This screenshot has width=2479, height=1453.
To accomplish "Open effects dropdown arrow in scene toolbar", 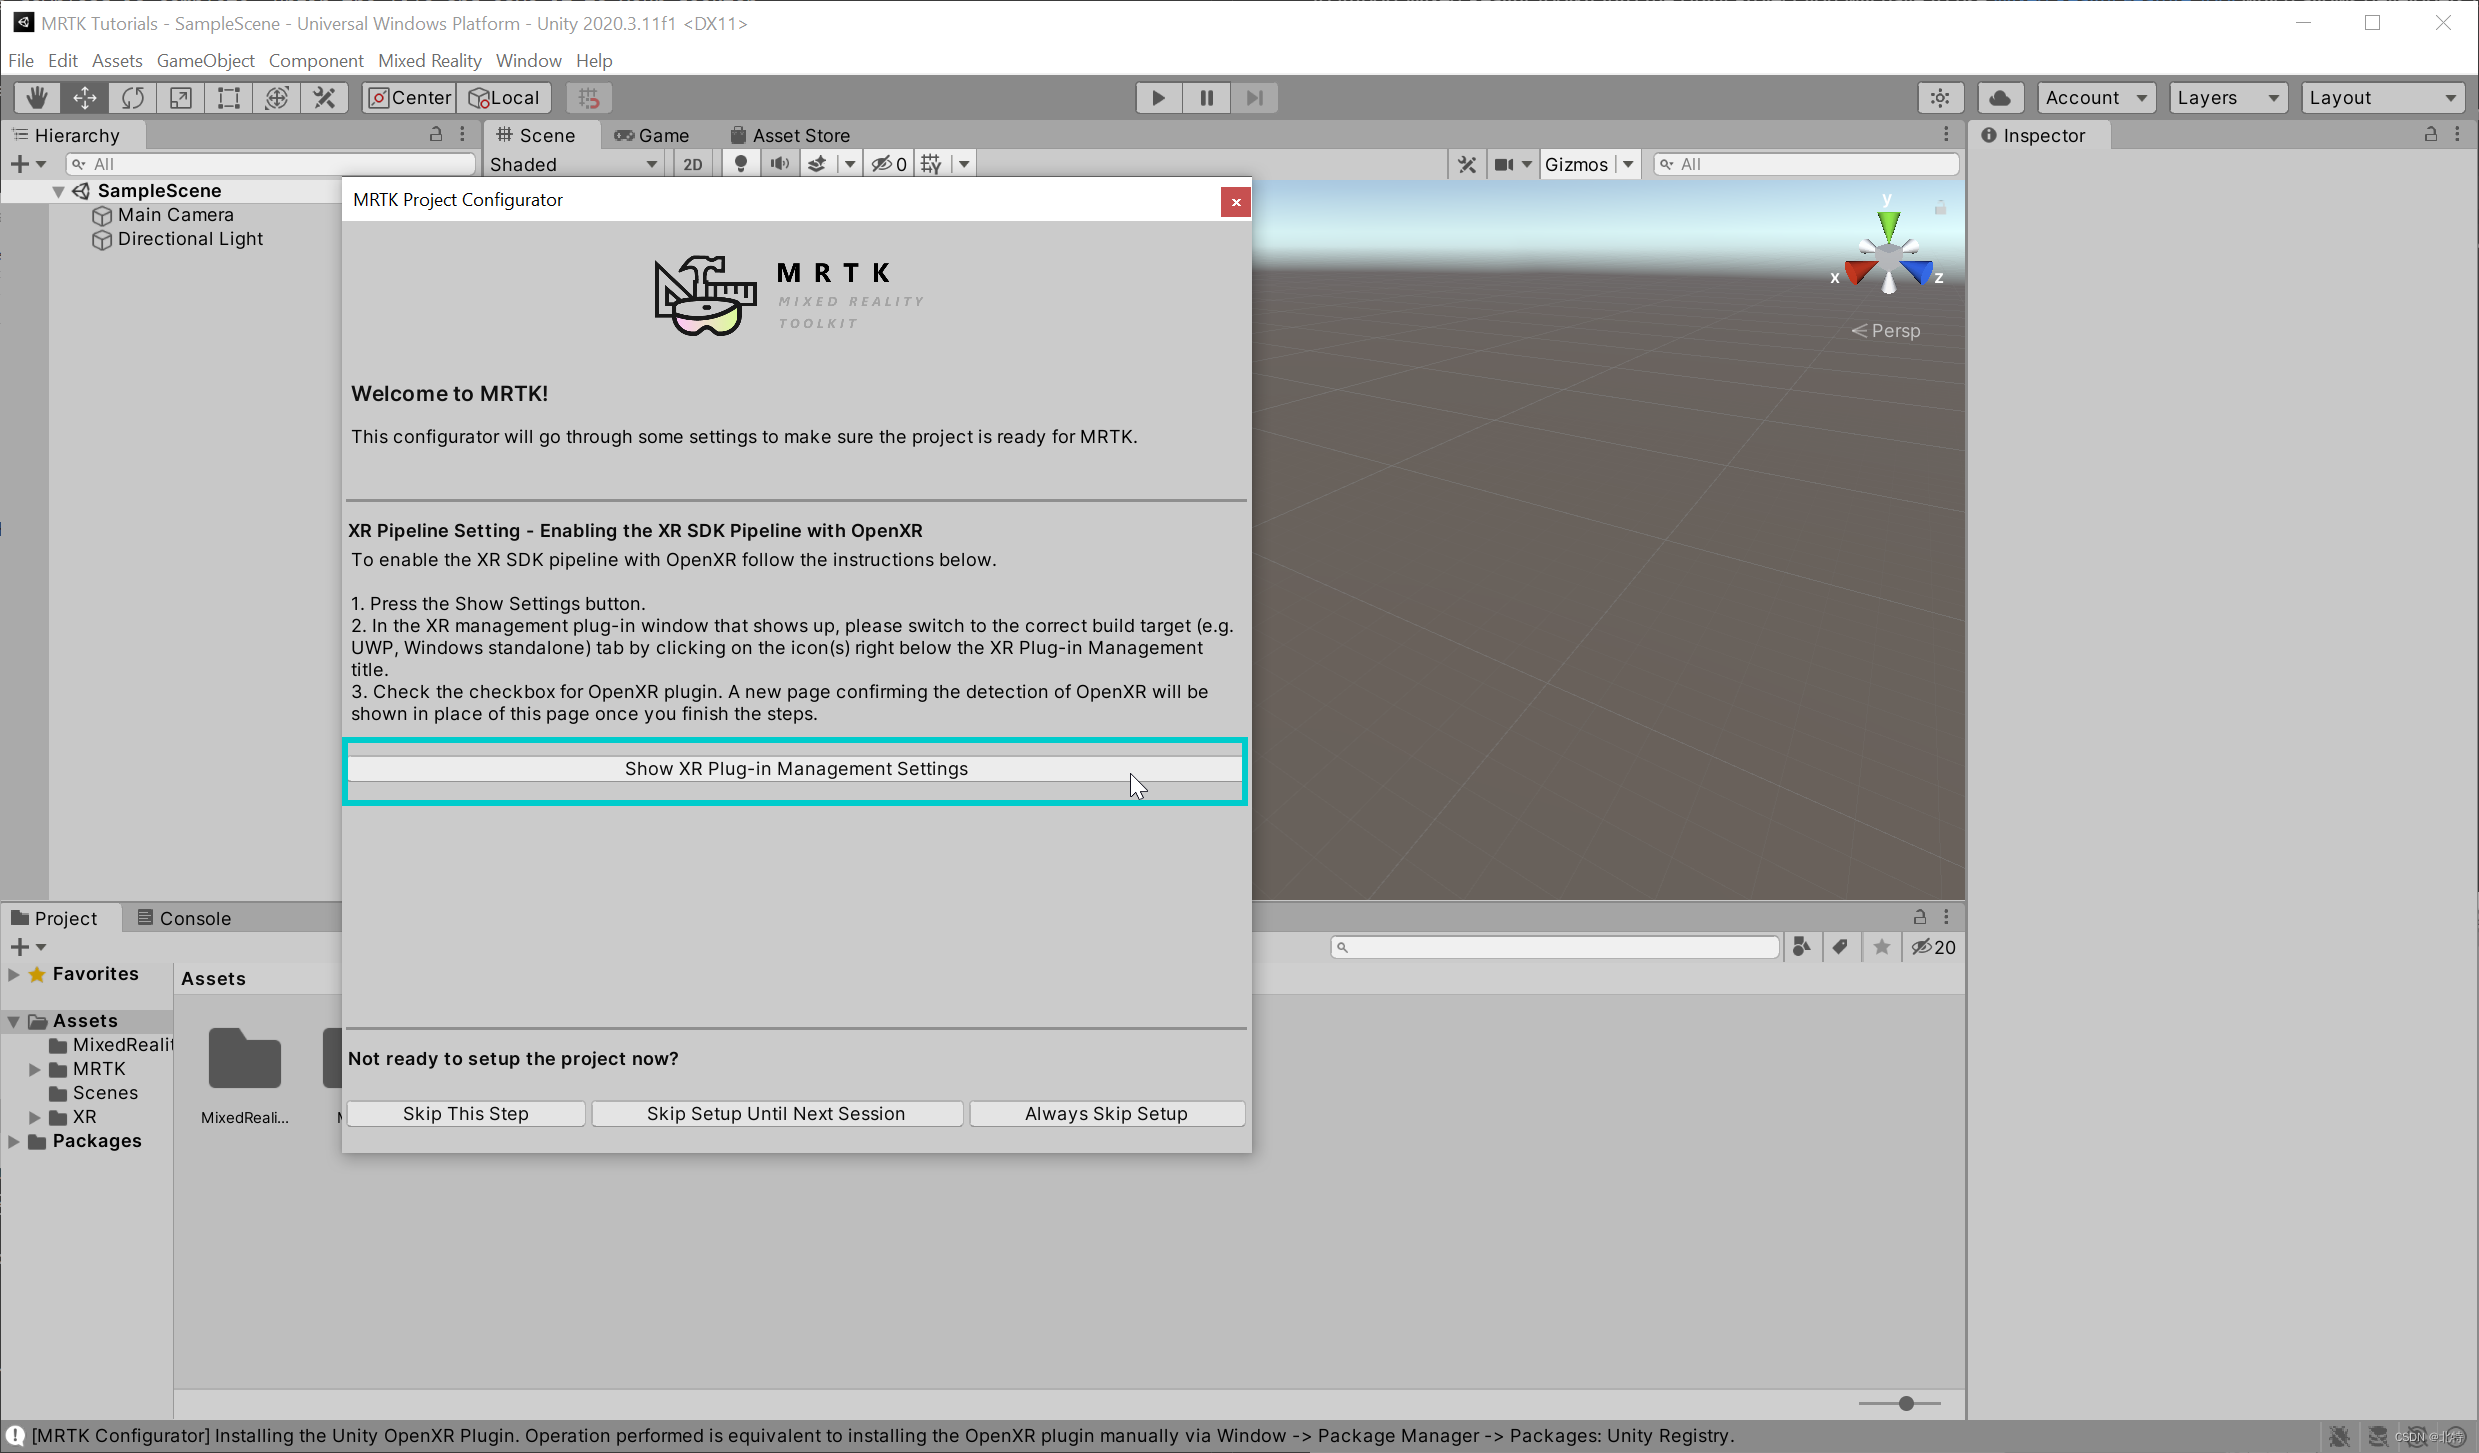I will pos(849,164).
